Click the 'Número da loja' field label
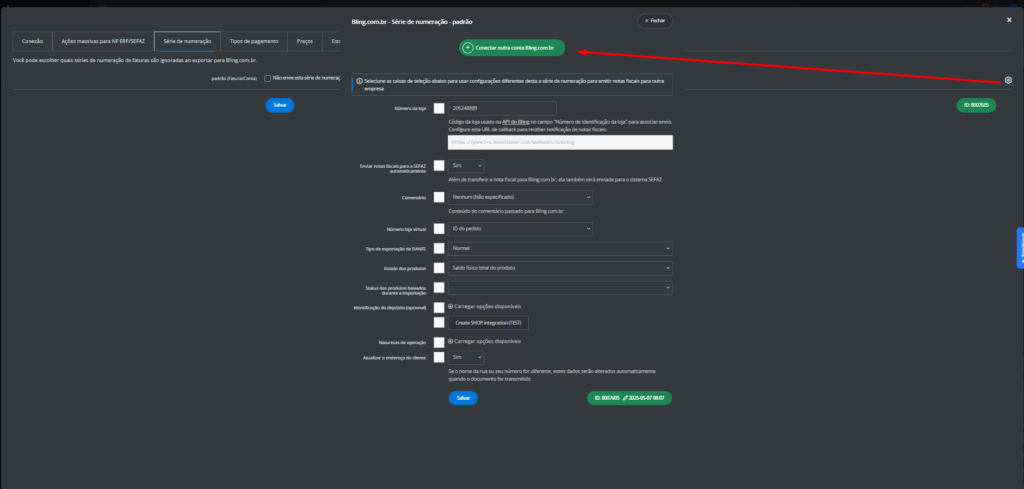This screenshot has height=489, width=1024. click(410, 108)
